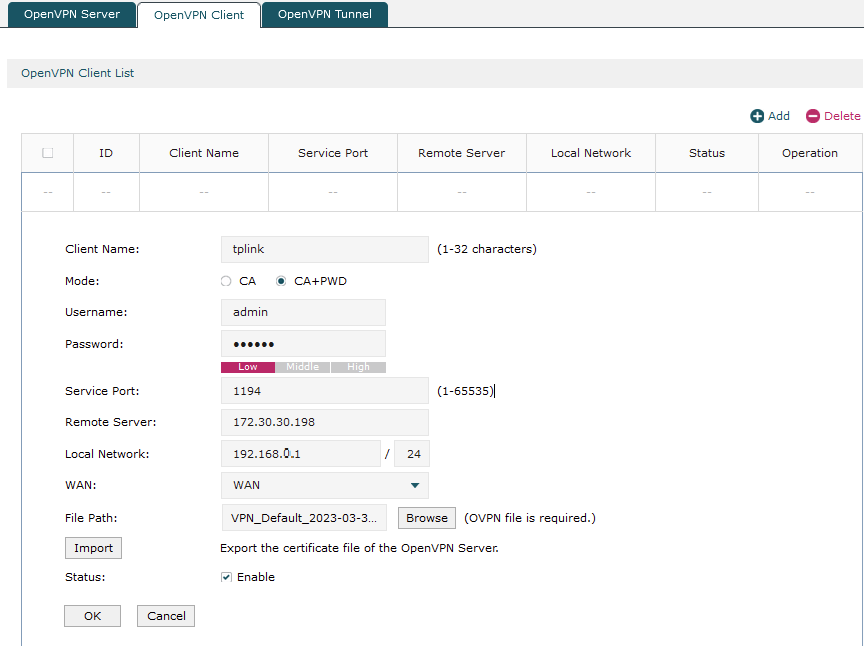Tick the select-all checkbox in table header
This screenshot has width=865, height=659.
point(48,153)
